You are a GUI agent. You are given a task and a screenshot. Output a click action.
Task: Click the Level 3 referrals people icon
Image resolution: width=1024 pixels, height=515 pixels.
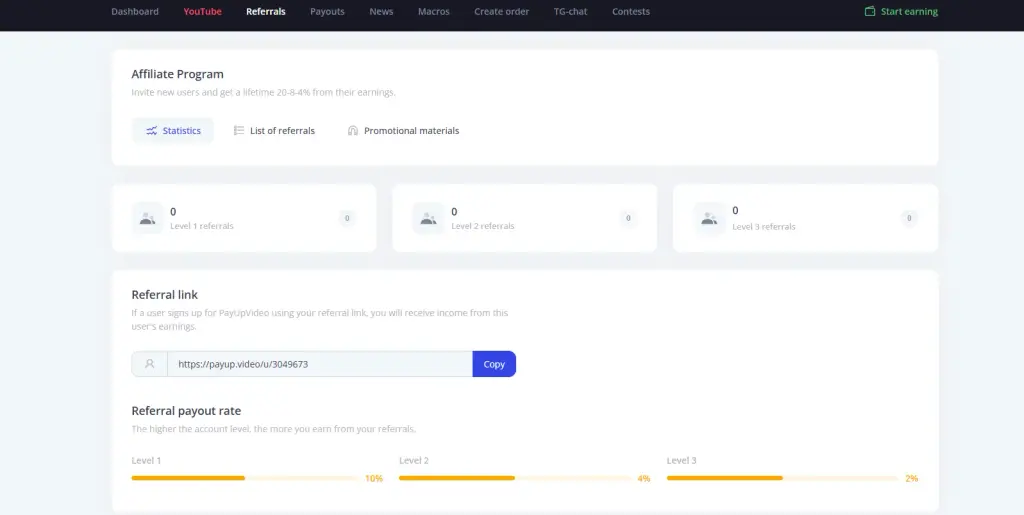[x=709, y=218]
